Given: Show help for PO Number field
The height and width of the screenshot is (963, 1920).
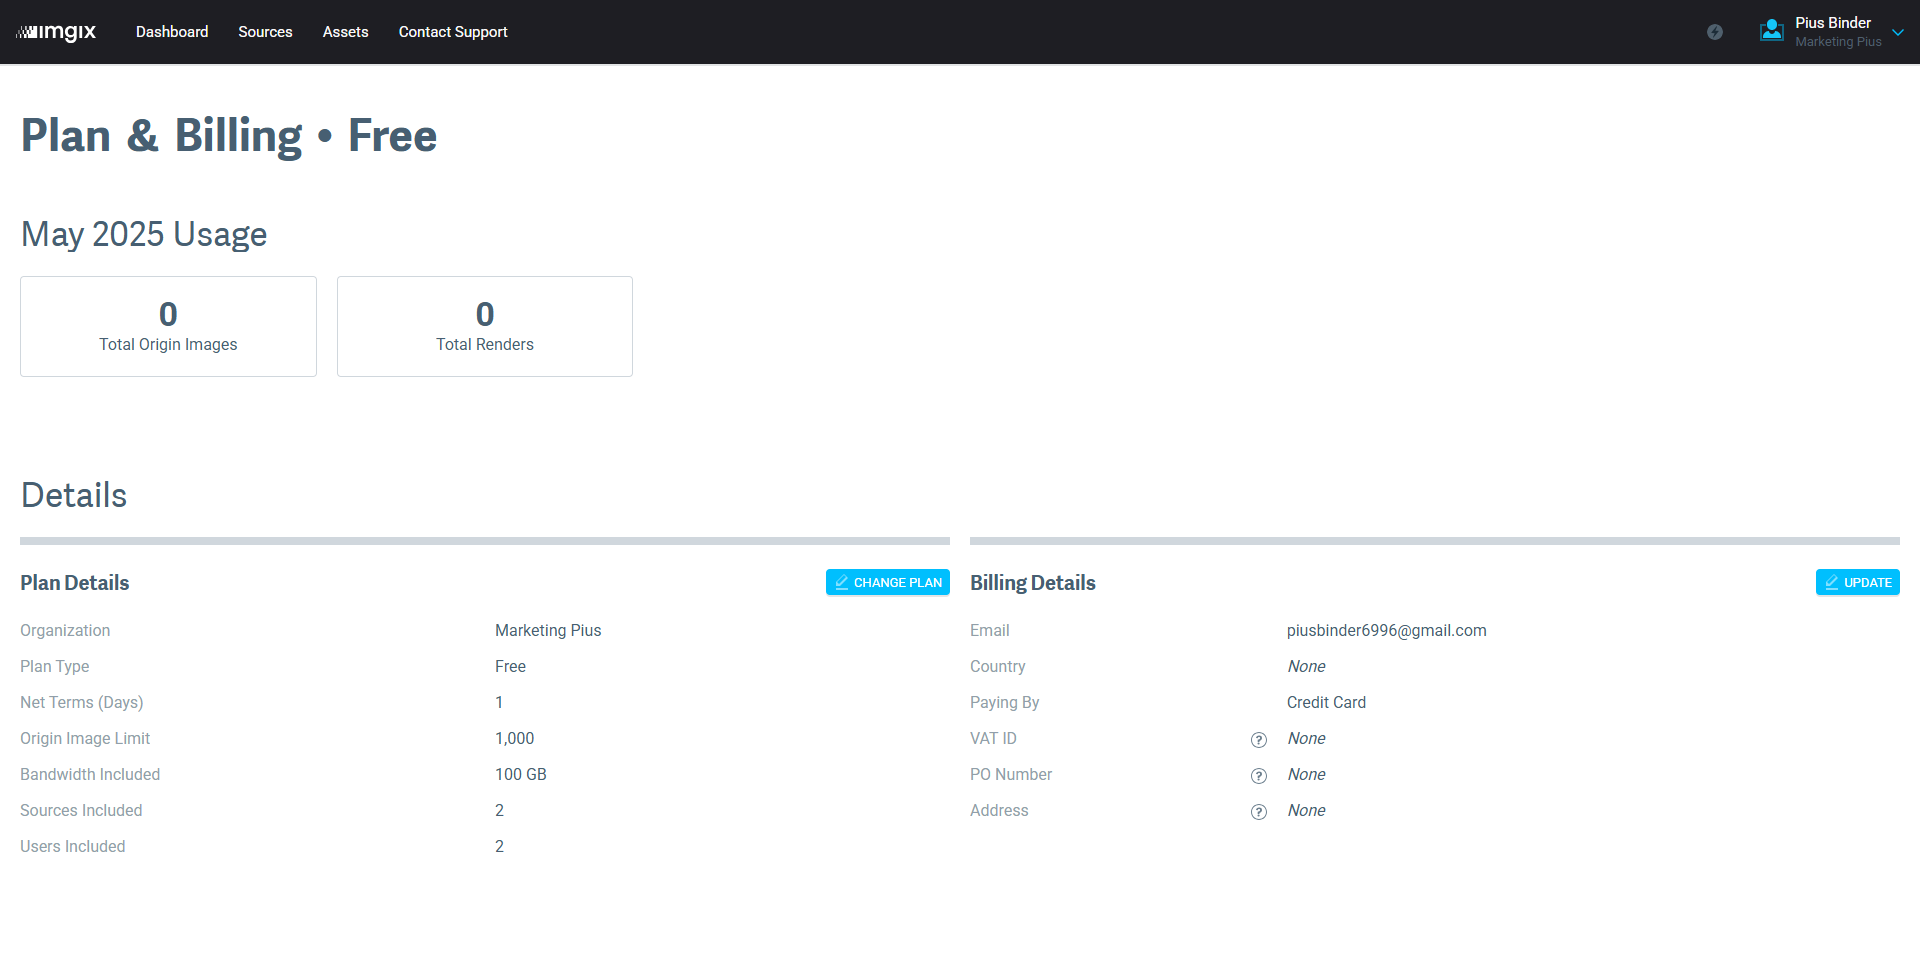Looking at the screenshot, I should pyautogui.click(x=1259, y=776).
